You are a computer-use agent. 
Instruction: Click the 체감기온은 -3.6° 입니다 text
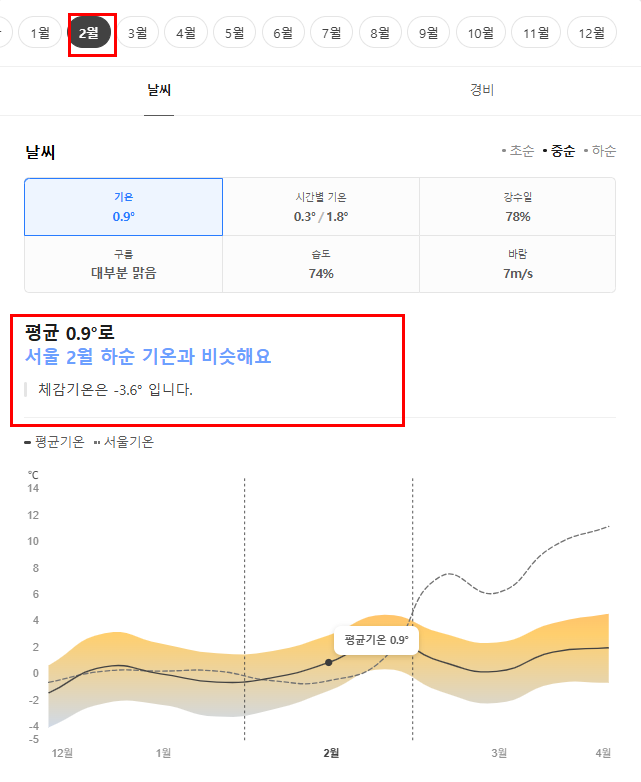(x=115, y=390)
